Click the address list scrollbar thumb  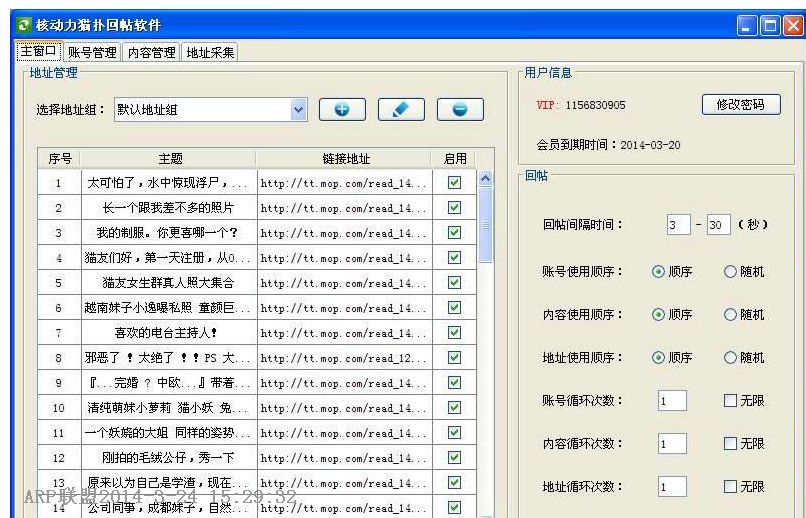tap(485, 225)
